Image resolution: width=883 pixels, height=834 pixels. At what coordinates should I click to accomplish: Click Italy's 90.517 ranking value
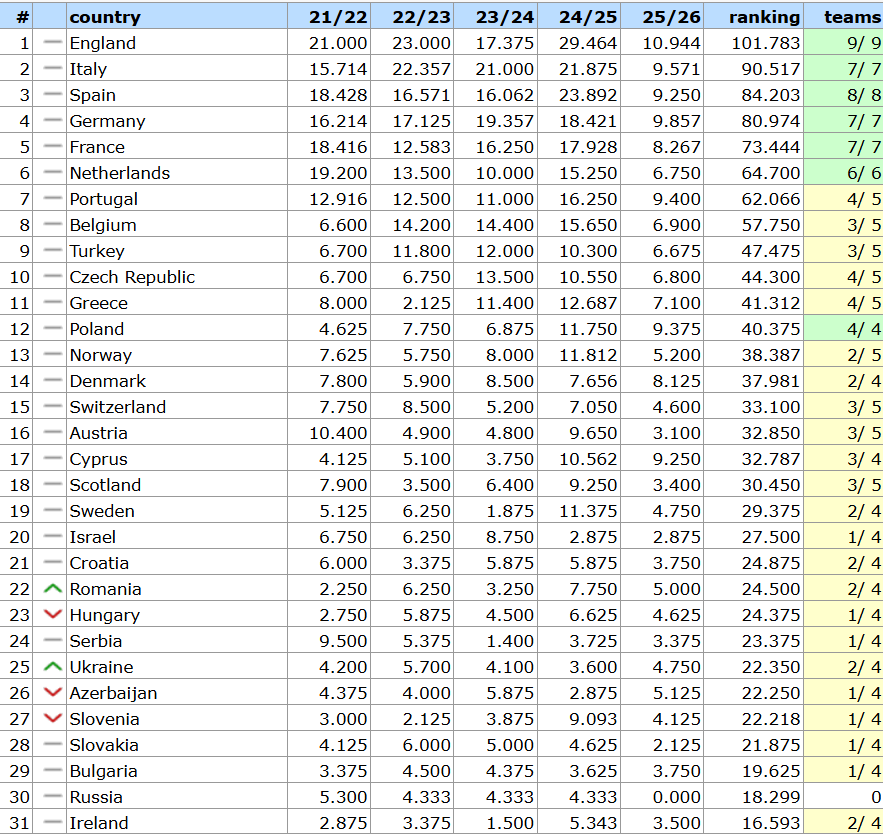(769, 69)
